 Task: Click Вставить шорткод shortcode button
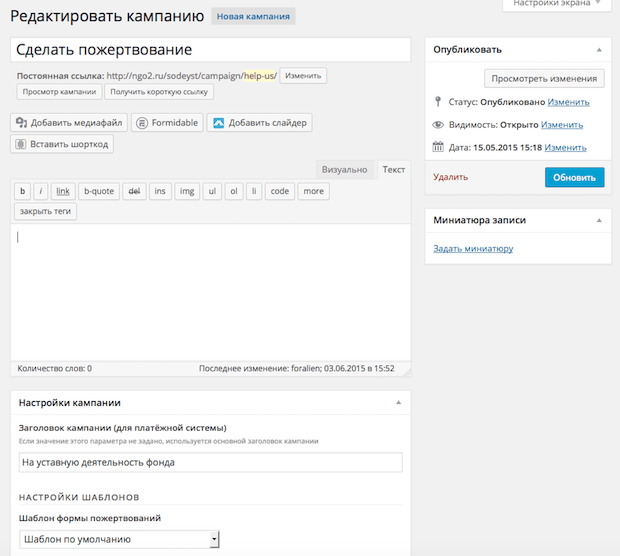click(62, 144)
